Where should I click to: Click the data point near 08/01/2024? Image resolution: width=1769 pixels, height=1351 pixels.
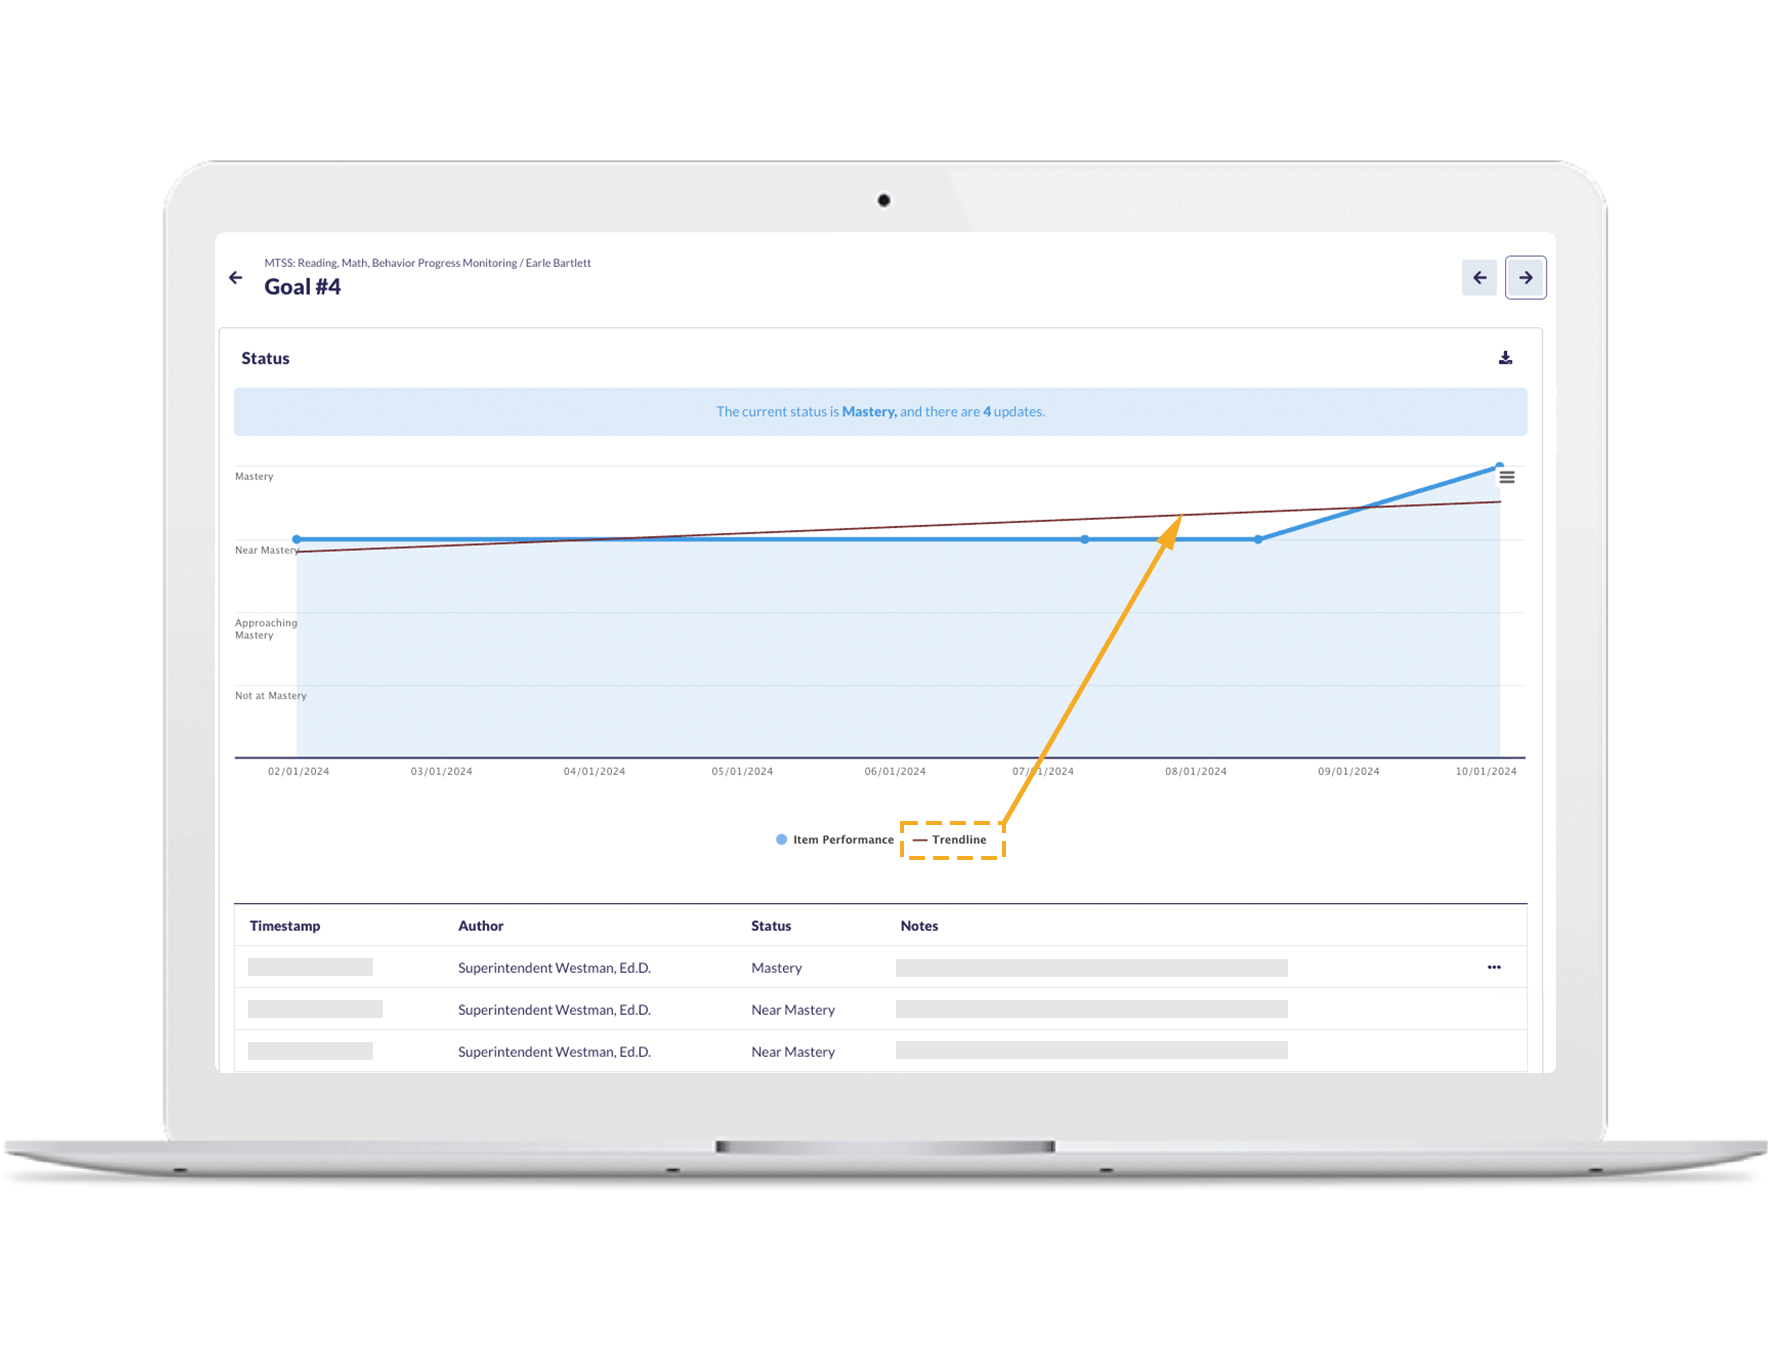click(x=1258, y=540)
